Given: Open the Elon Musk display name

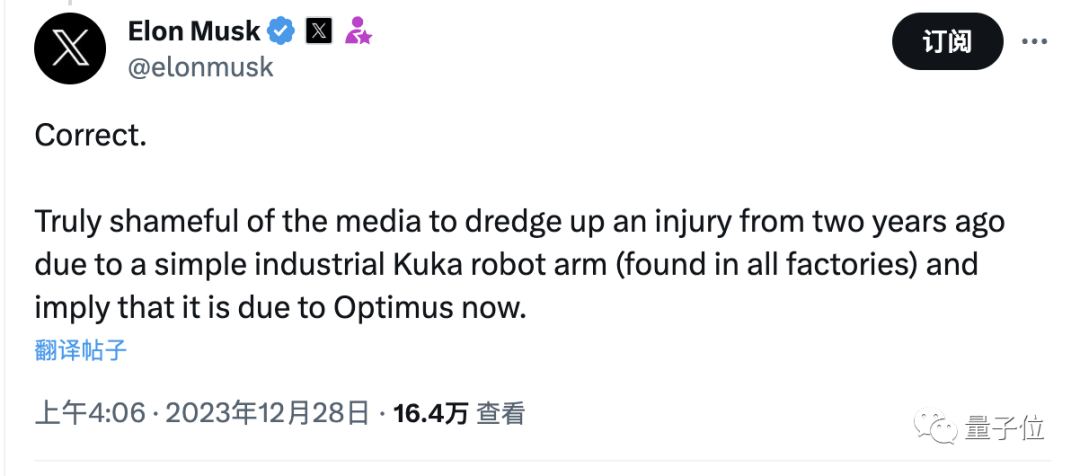Looking at the screenshot, I should click(194, 32).
